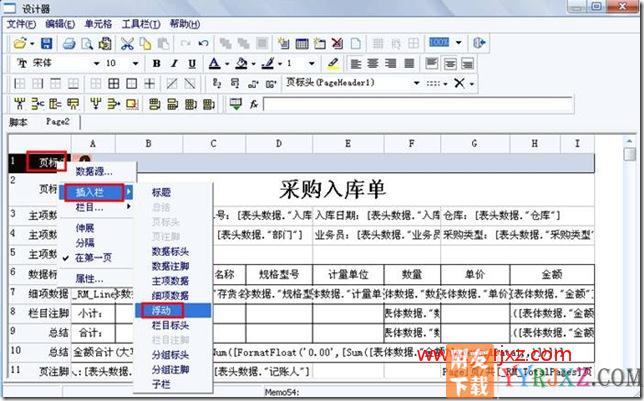Open the 帮助(H) menu

coord(185,24)
